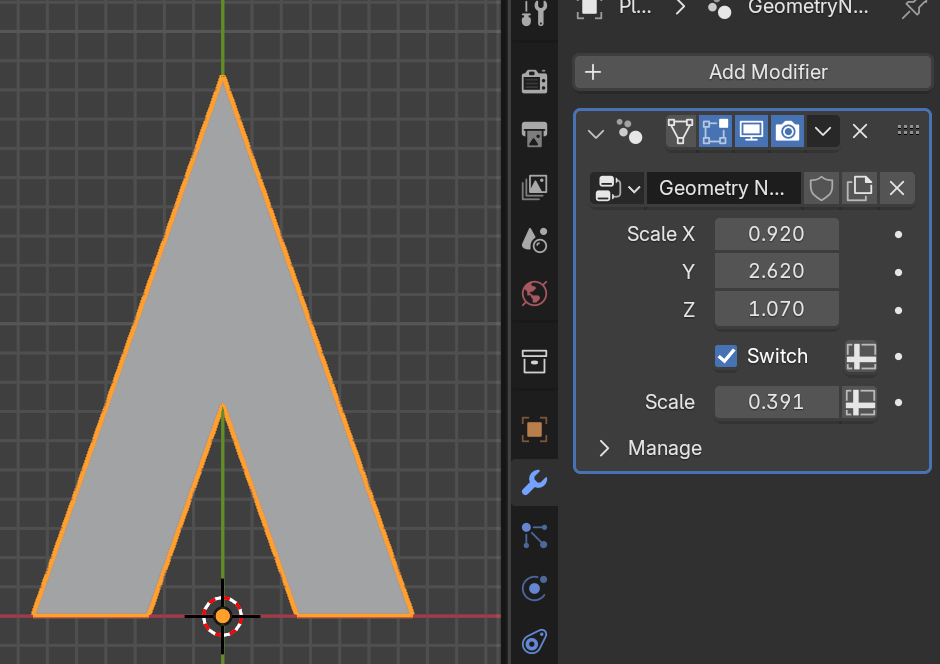Open the Particles properties tab

[534, 536]
